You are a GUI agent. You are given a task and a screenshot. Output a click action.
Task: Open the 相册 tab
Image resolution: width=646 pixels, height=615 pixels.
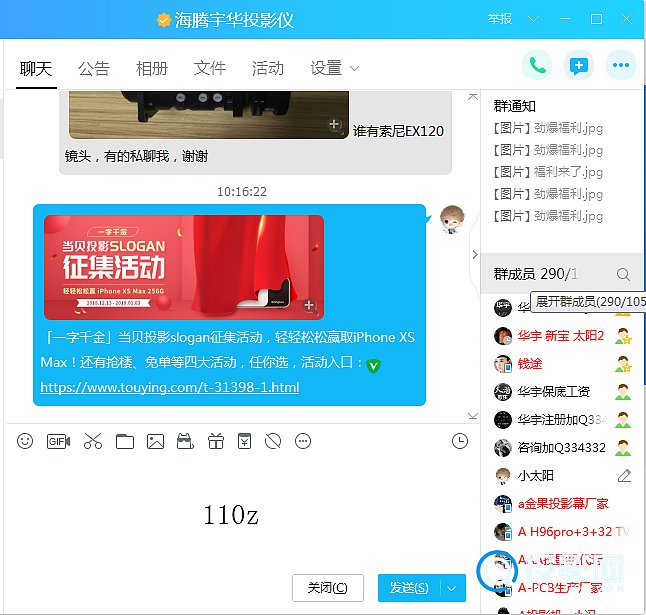(x=152, y=68)
